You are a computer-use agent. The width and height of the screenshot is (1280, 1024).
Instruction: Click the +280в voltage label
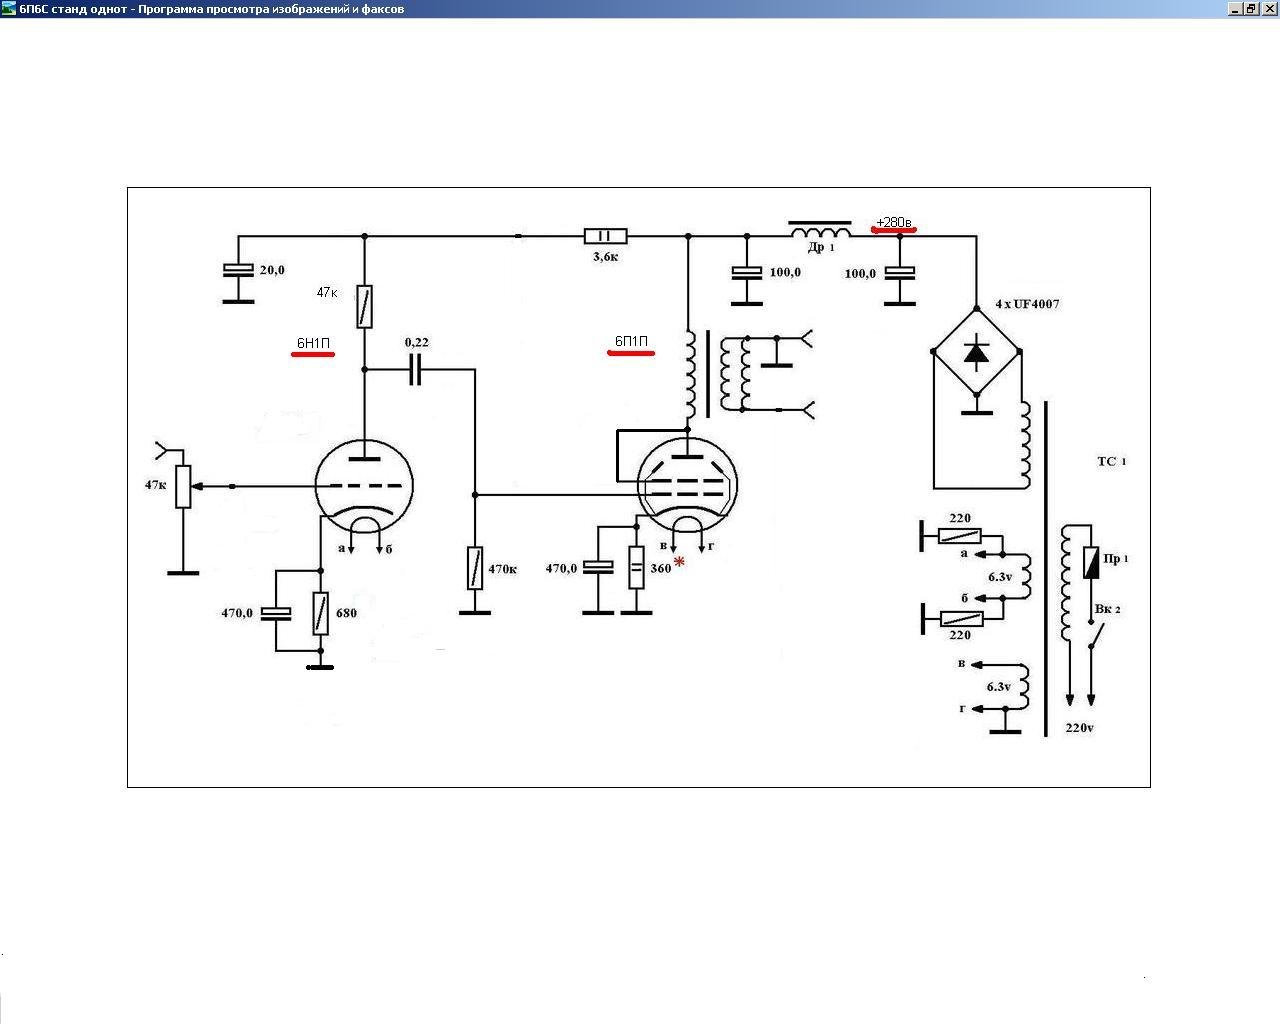click(x=893, y=222)
